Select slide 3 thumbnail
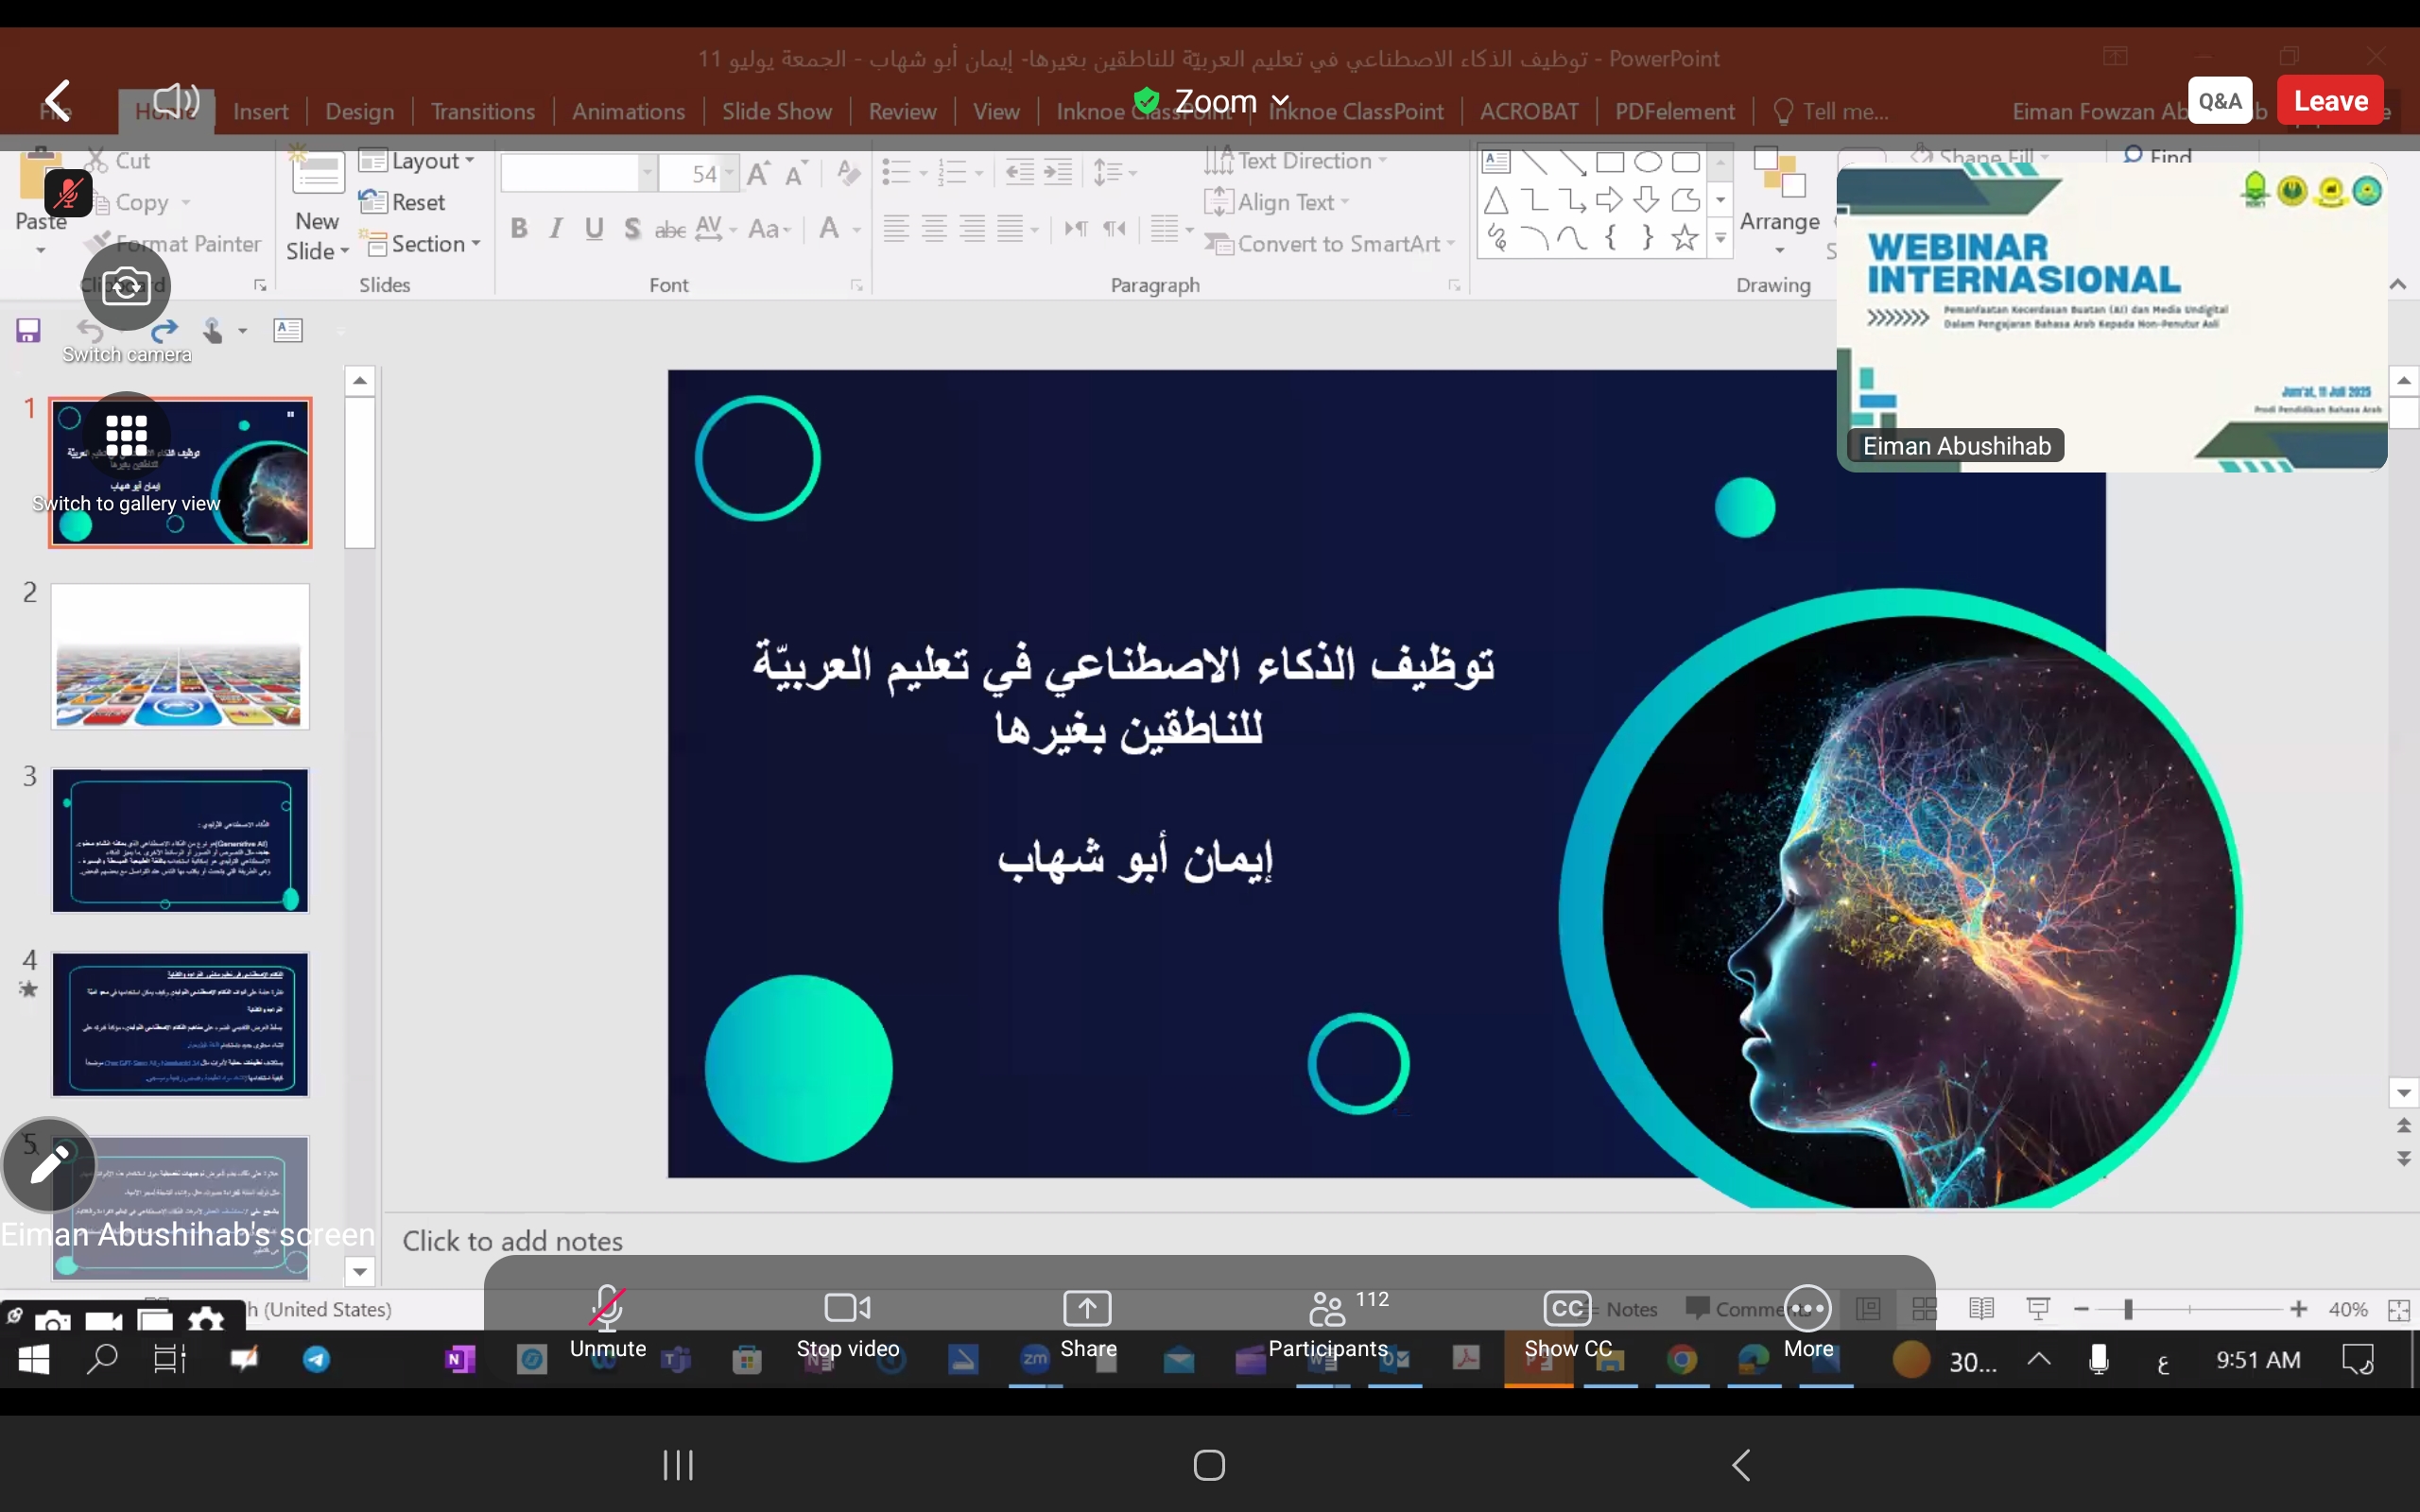The image size is (2420, 1512). point(180,840)
